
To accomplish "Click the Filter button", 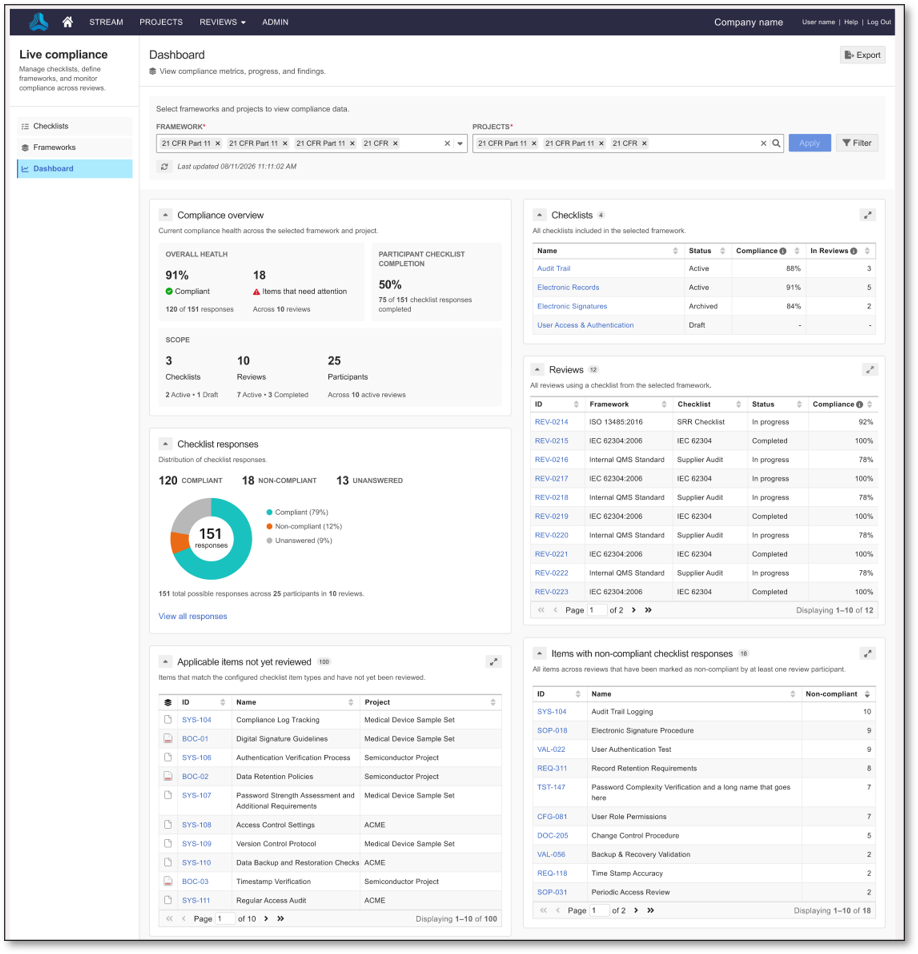I will coord(857,143).
